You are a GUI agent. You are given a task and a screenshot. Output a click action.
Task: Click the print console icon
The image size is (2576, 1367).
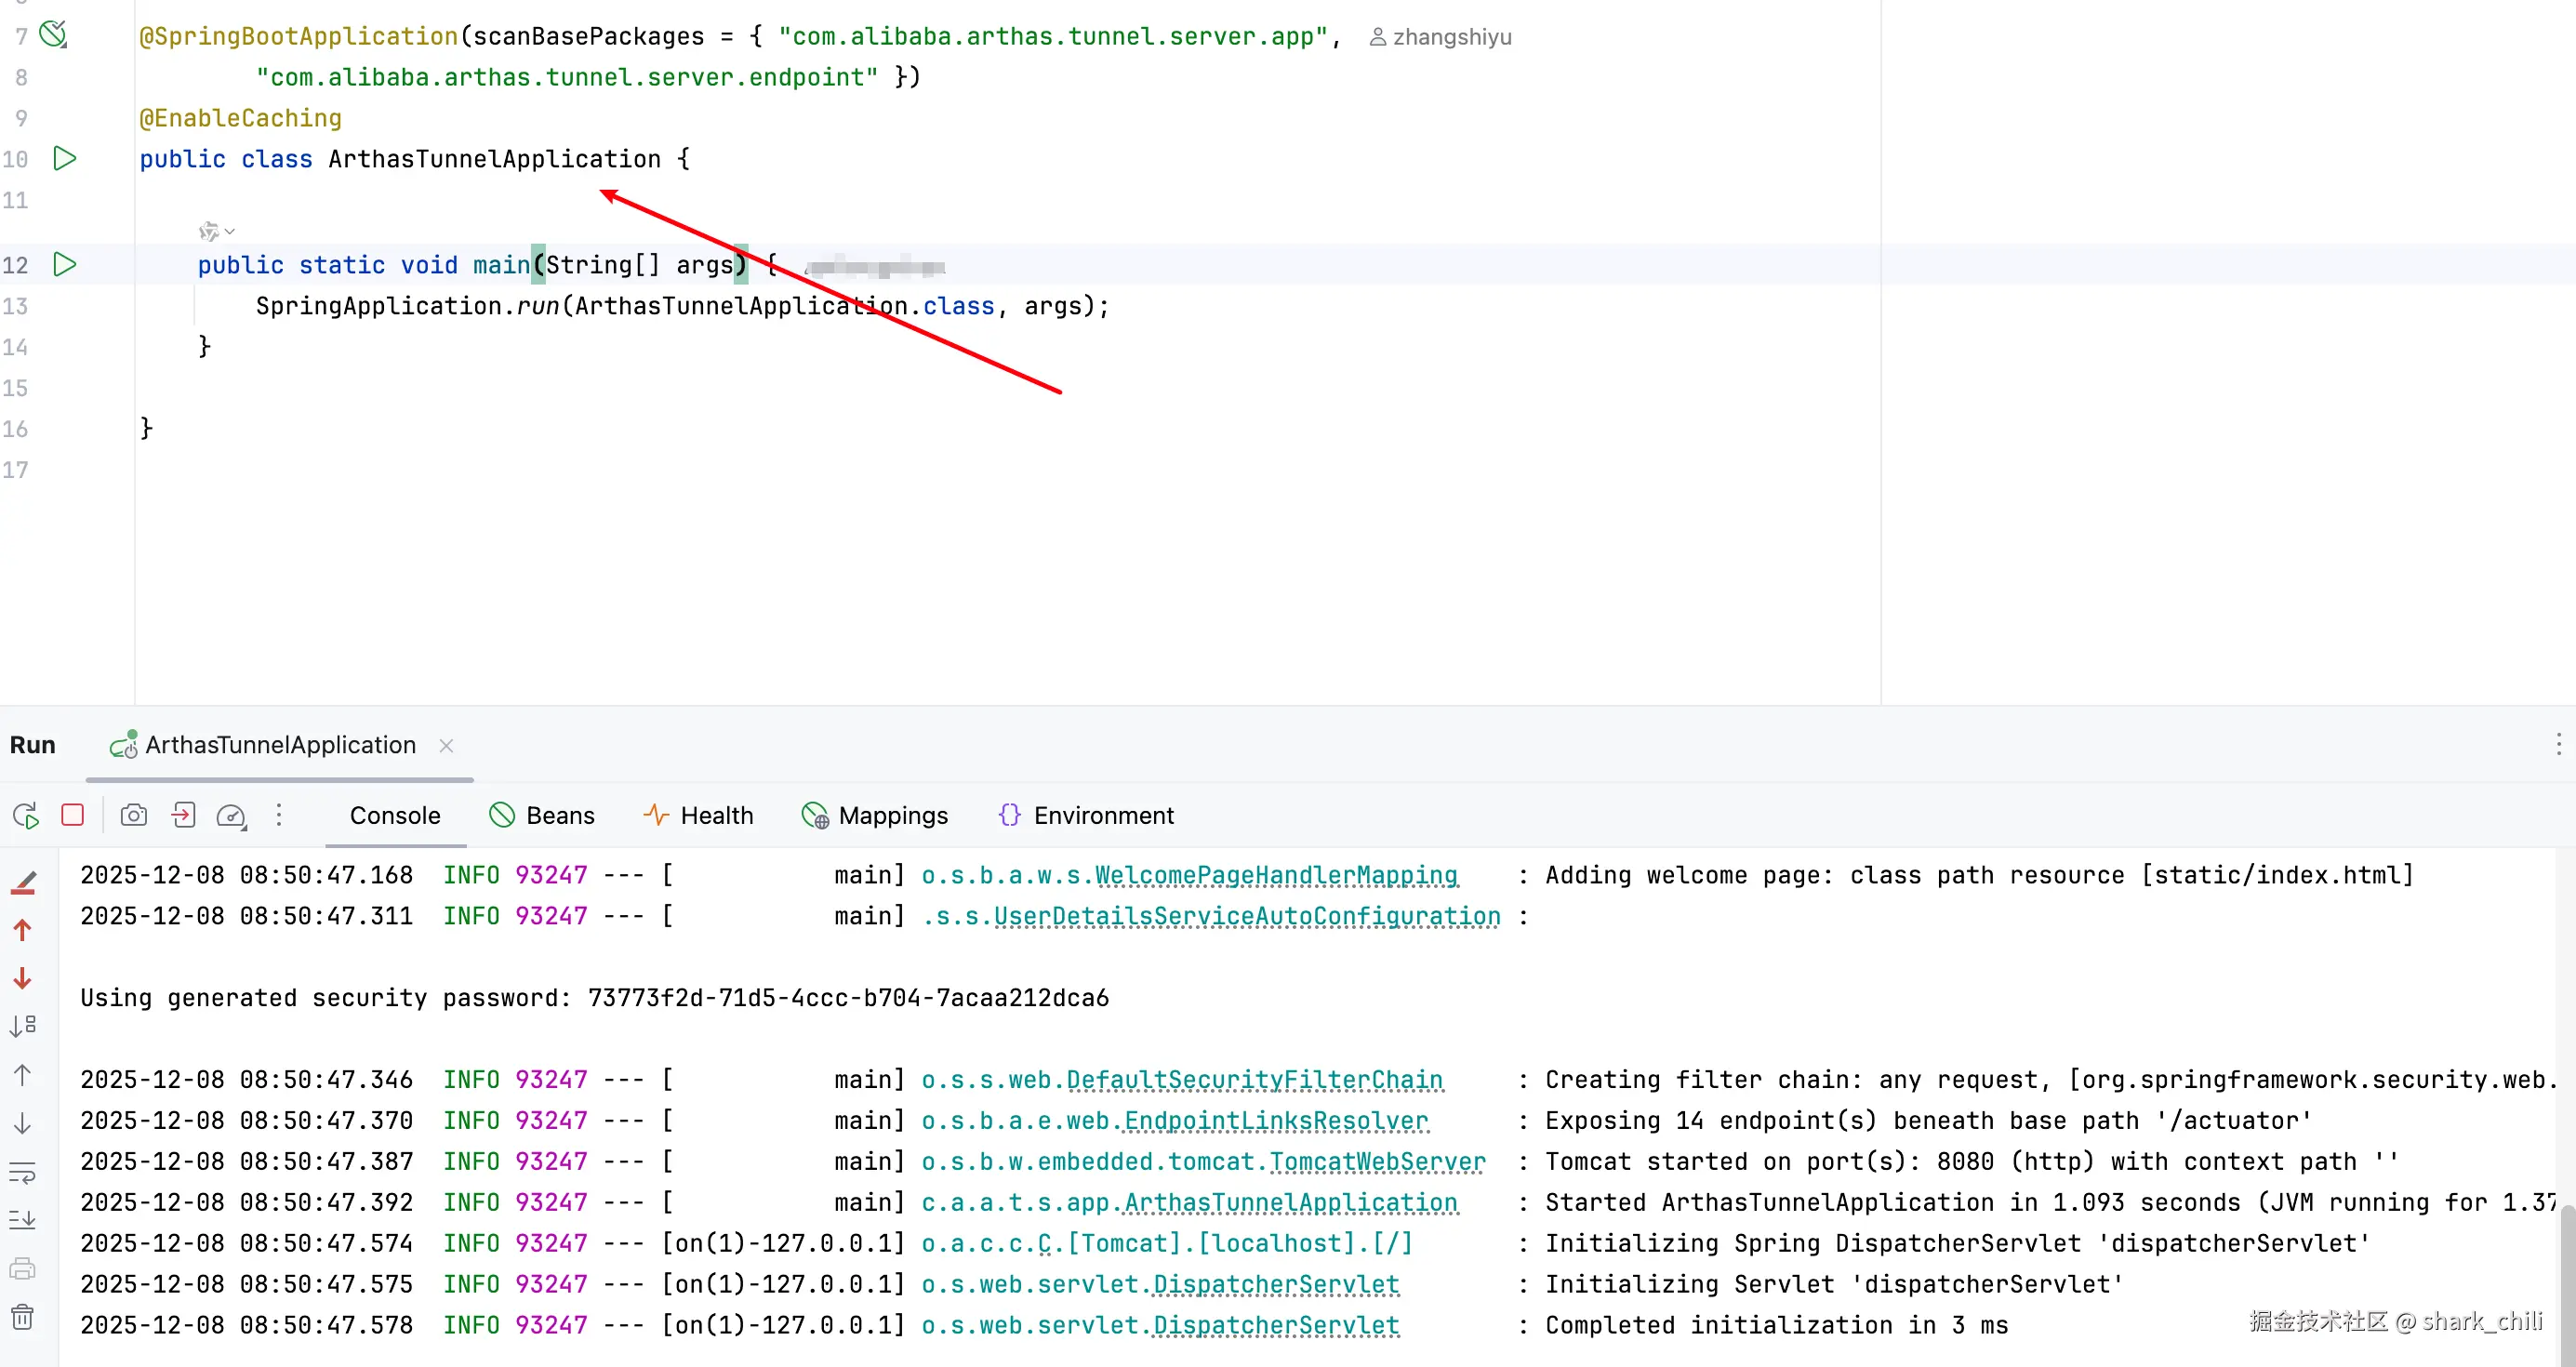[x=22, y=1269]
